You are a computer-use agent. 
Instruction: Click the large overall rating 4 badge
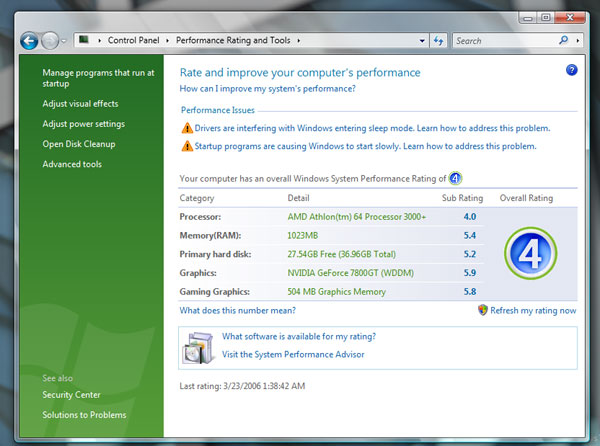click(530, 253)
